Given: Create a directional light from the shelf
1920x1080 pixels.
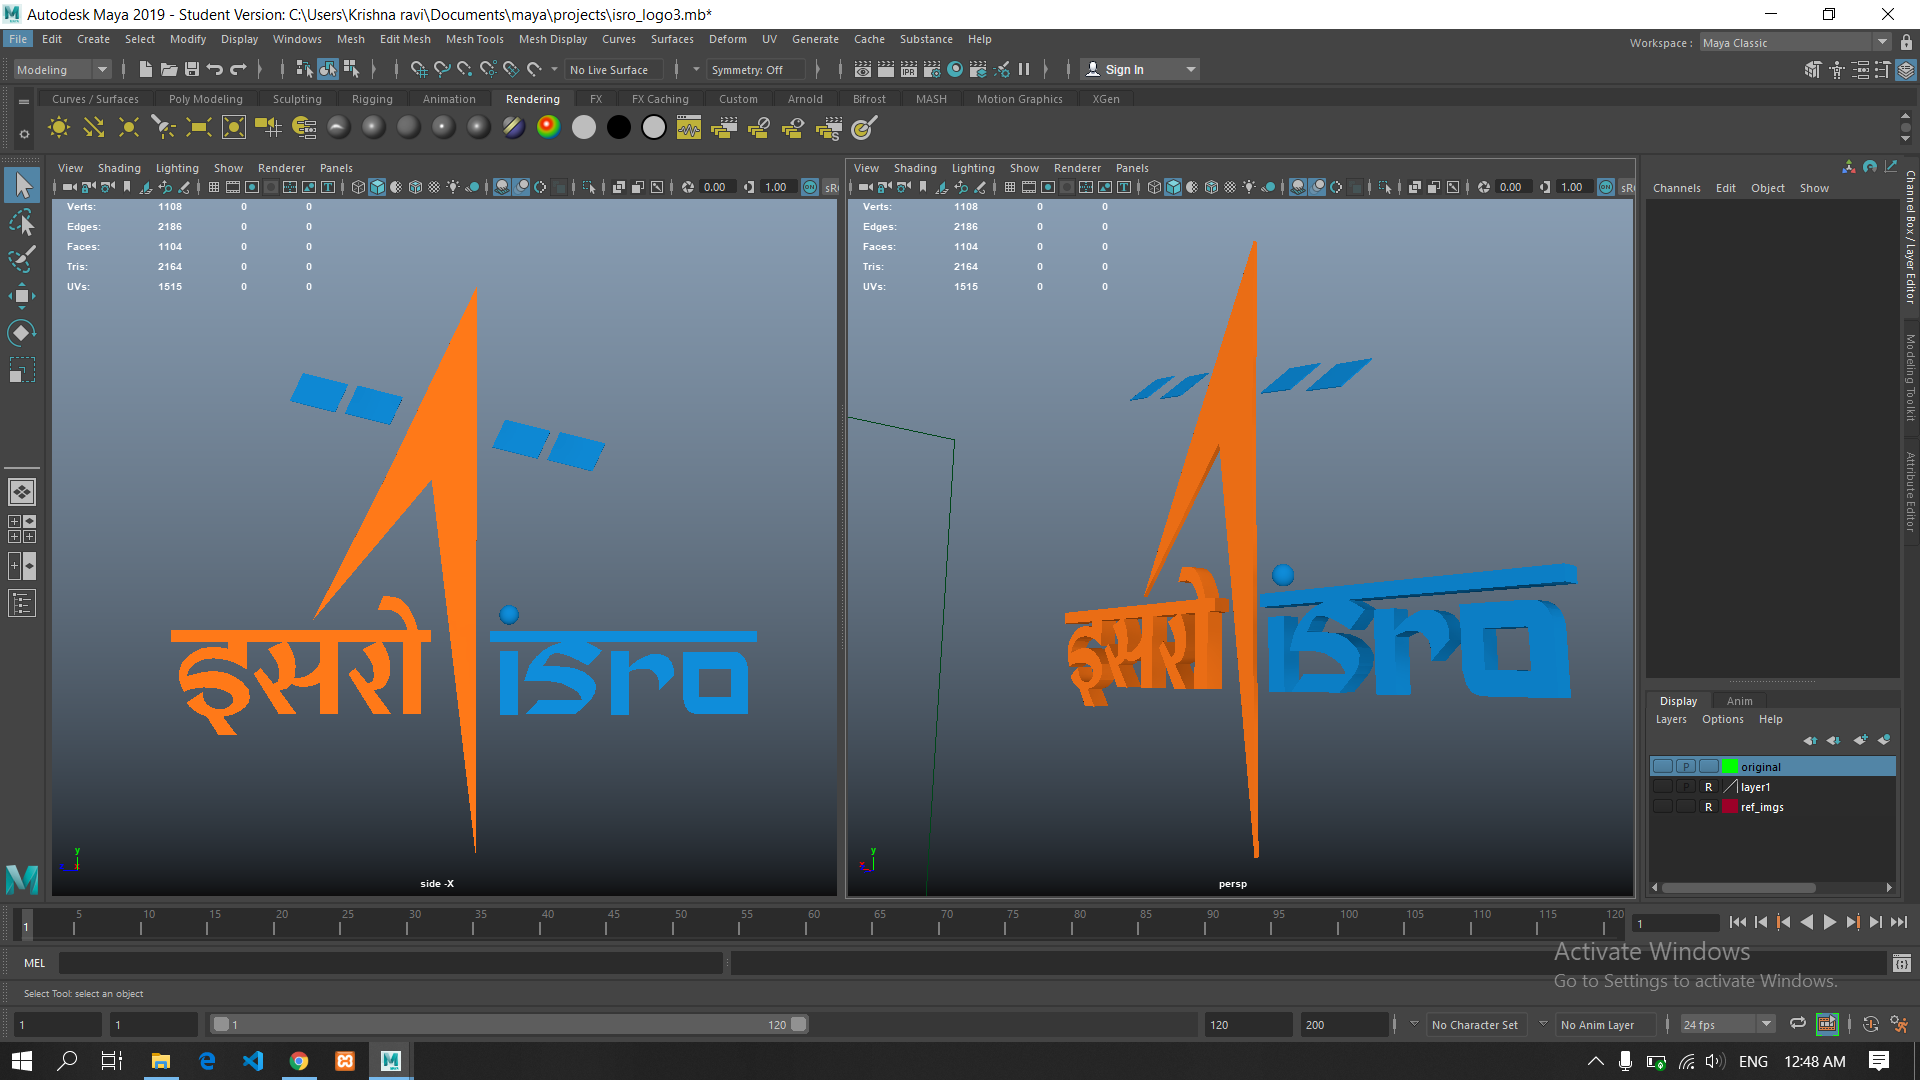Looking at the screenshot, I should 94,127.
